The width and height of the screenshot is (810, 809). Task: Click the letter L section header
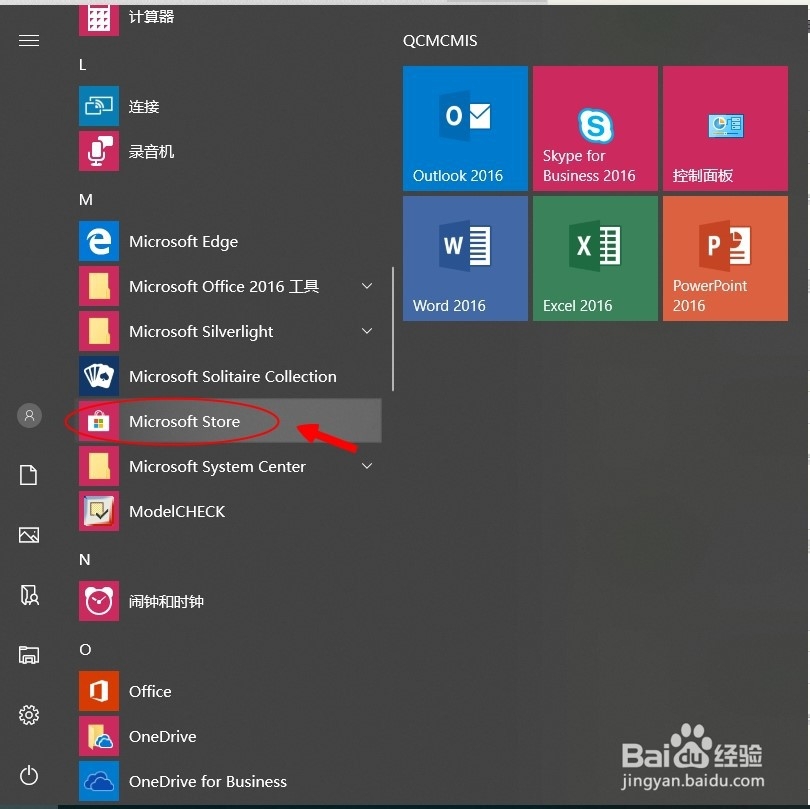tap(83, 65)
